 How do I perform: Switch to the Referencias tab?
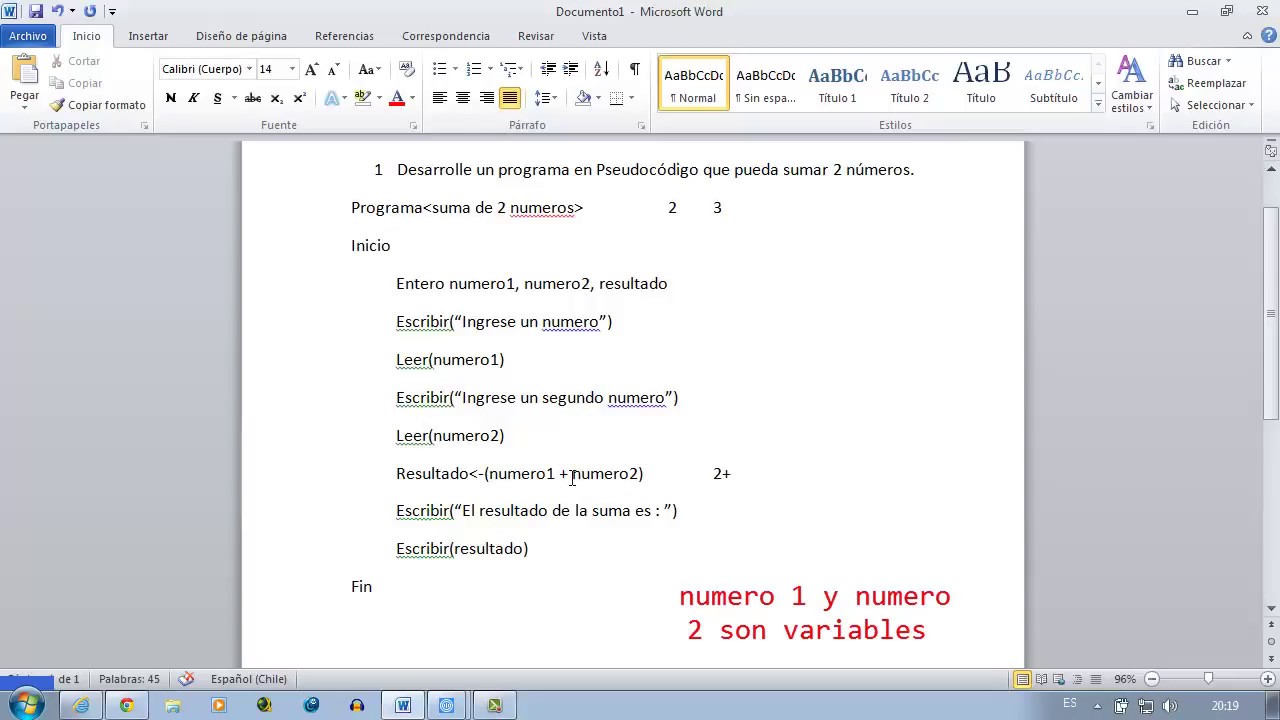point(344,36)
